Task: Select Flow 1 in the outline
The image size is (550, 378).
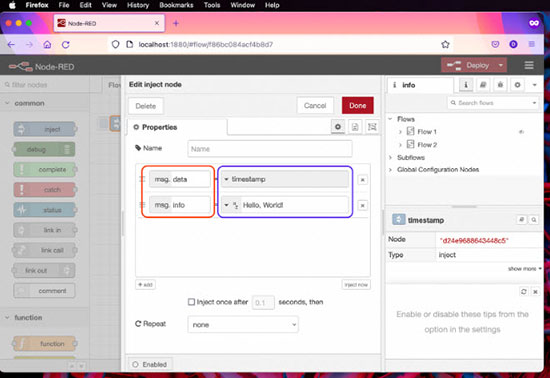Action: point(427,132)
